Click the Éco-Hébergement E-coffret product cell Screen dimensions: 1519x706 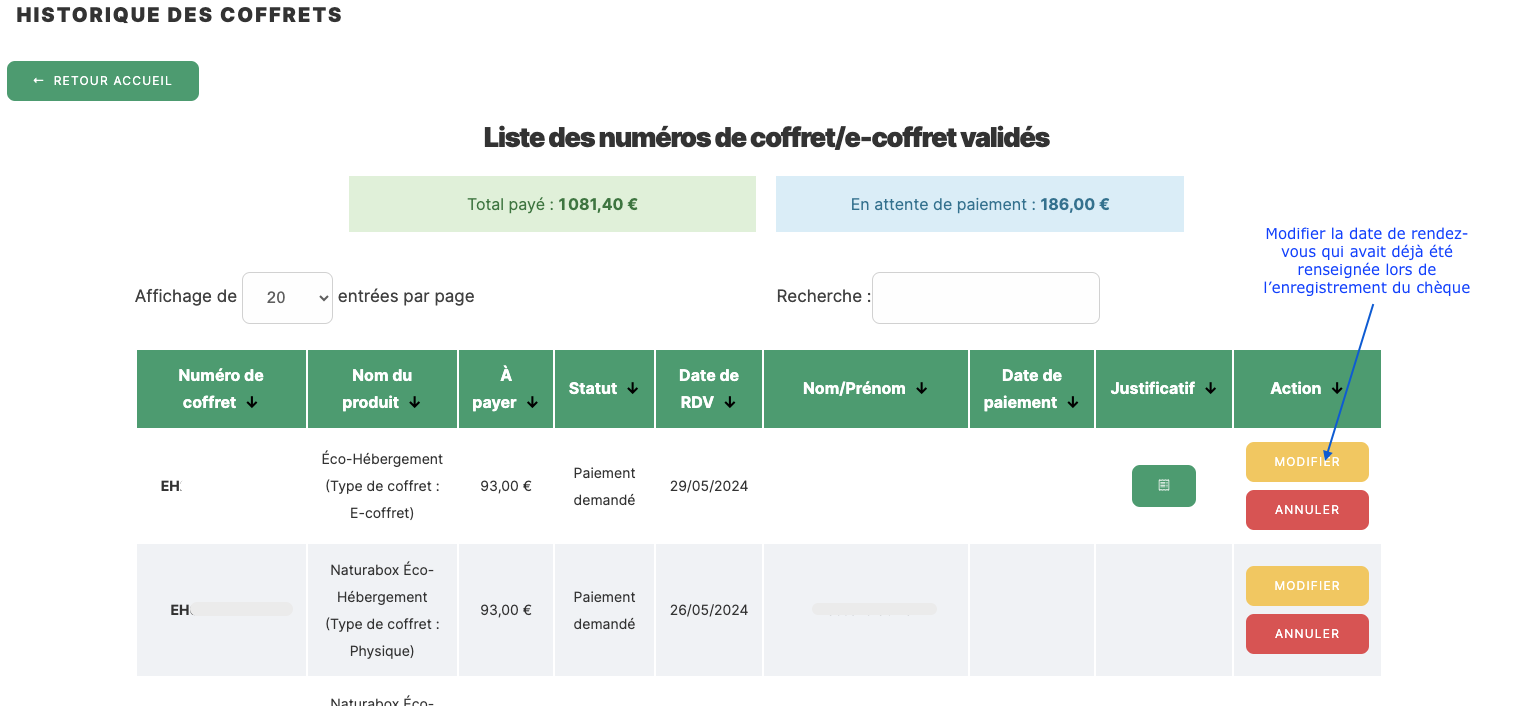(382, 486)
